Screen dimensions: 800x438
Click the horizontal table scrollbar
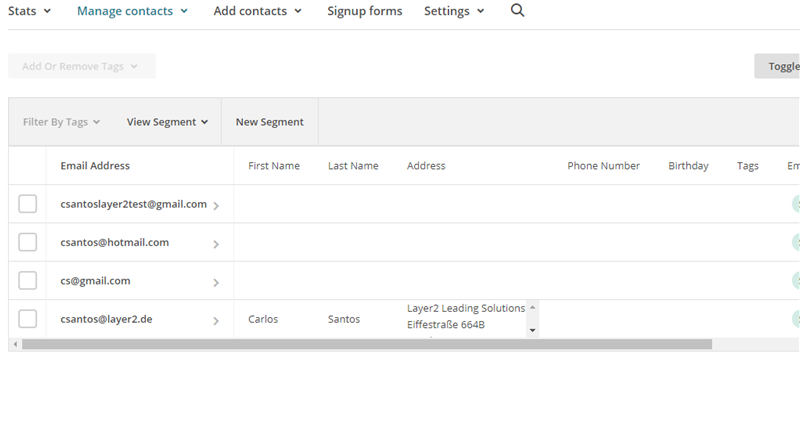click(366, 344)
